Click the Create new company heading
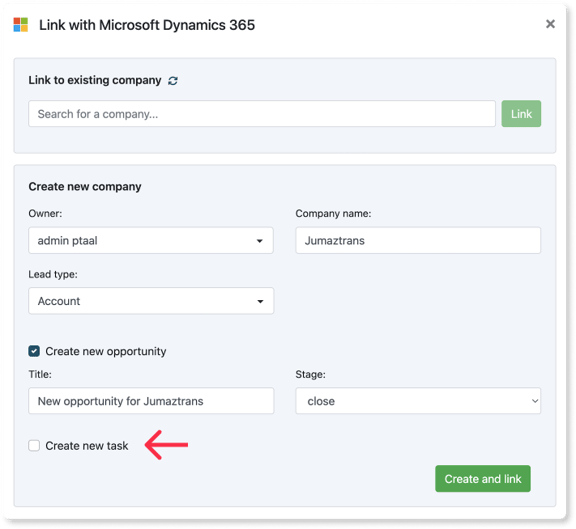 85,187
